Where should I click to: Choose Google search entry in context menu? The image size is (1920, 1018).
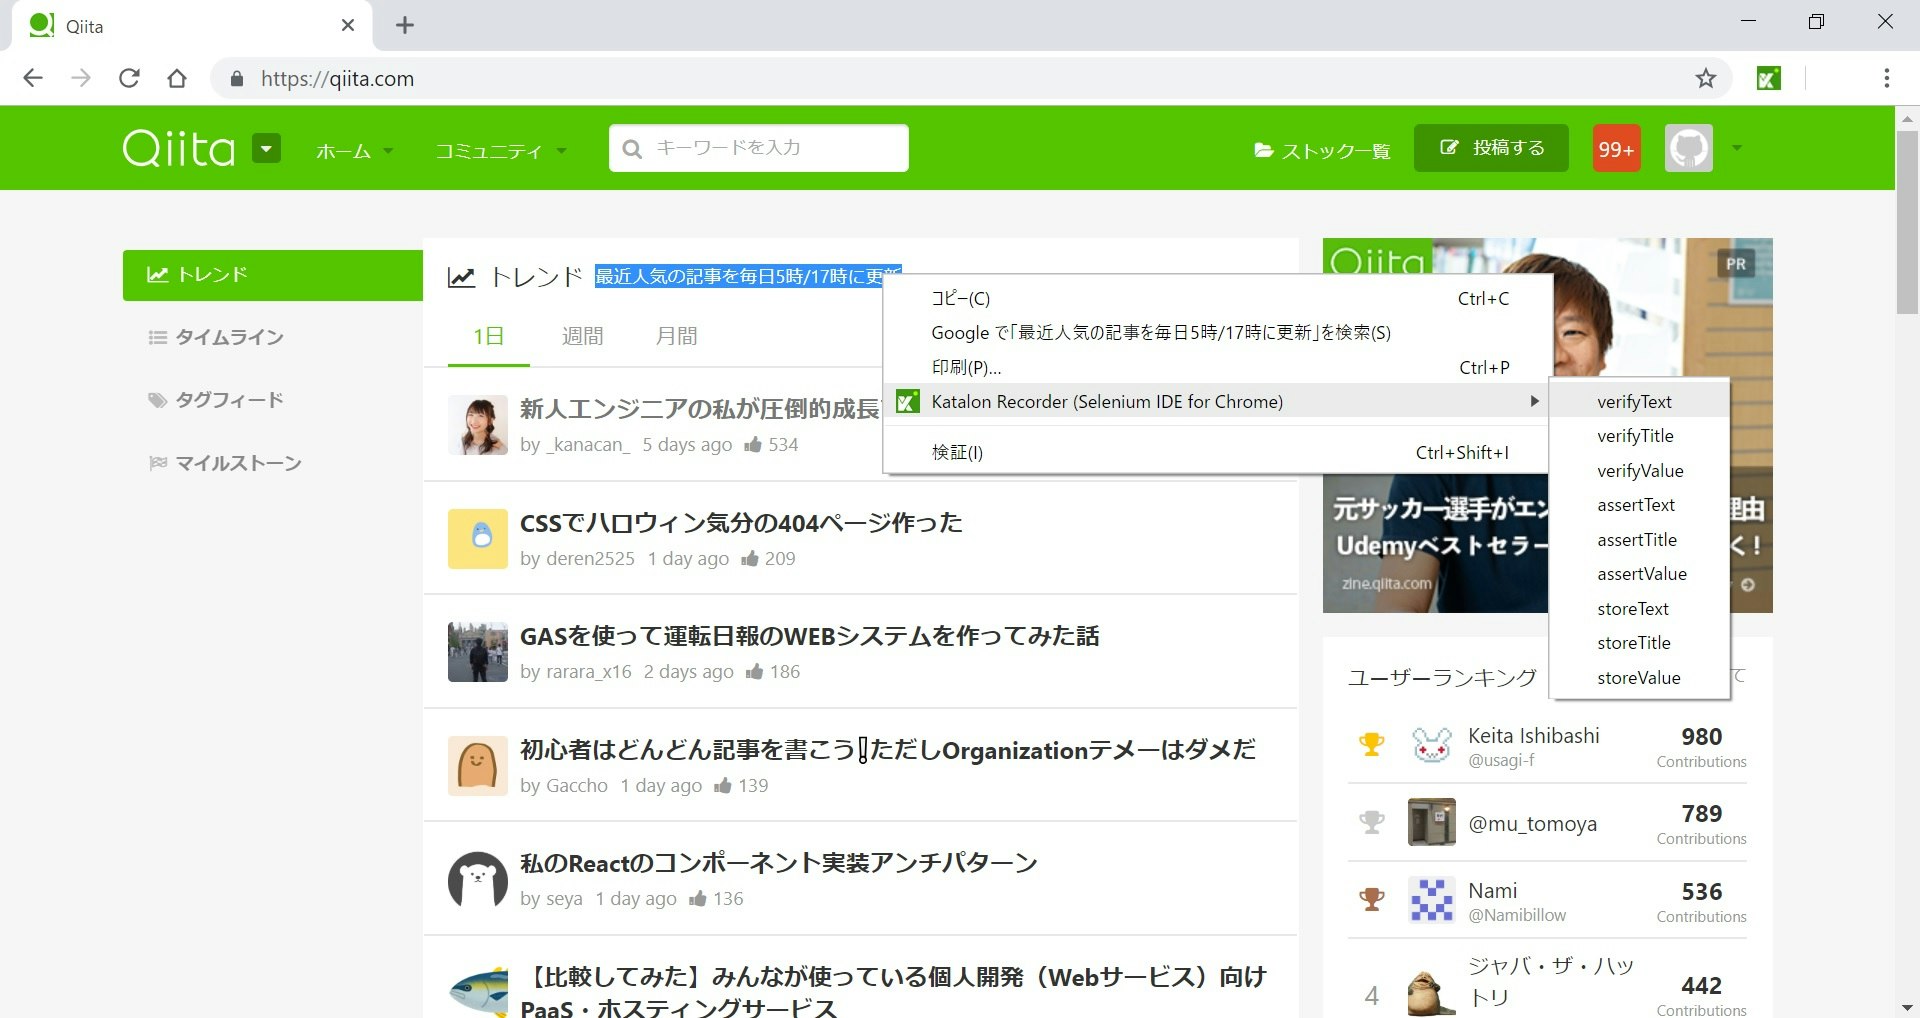(x=1217, y=332)
